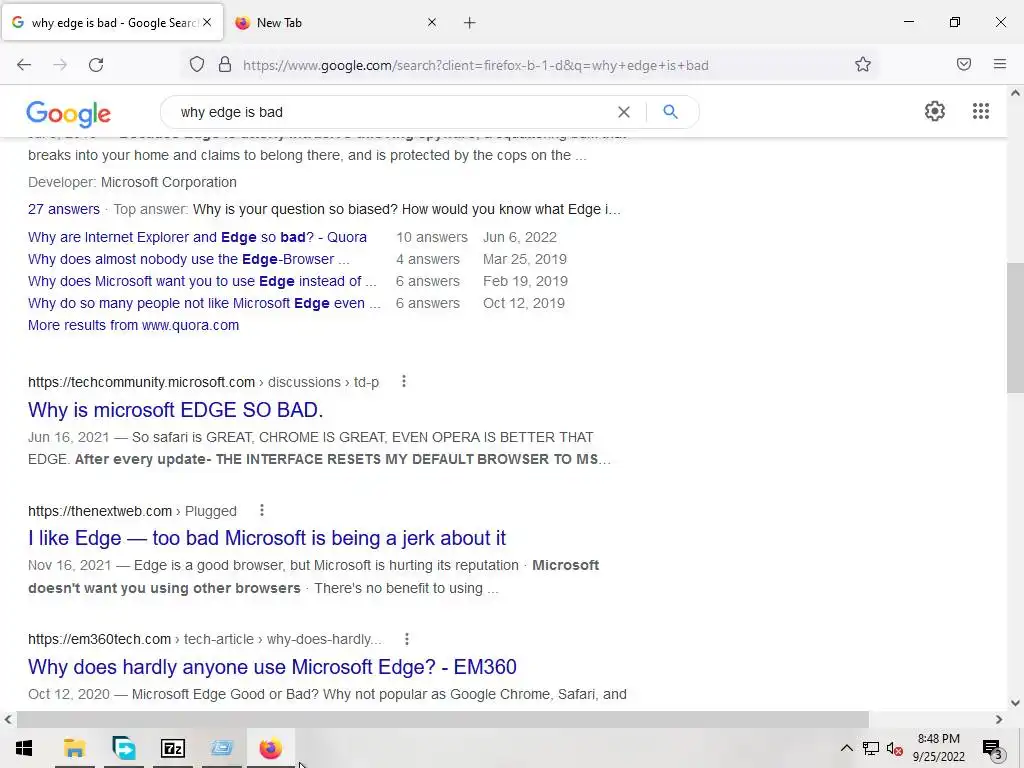Reload the current page
This screenshot has height=768, width=1024.
[96, 65]
